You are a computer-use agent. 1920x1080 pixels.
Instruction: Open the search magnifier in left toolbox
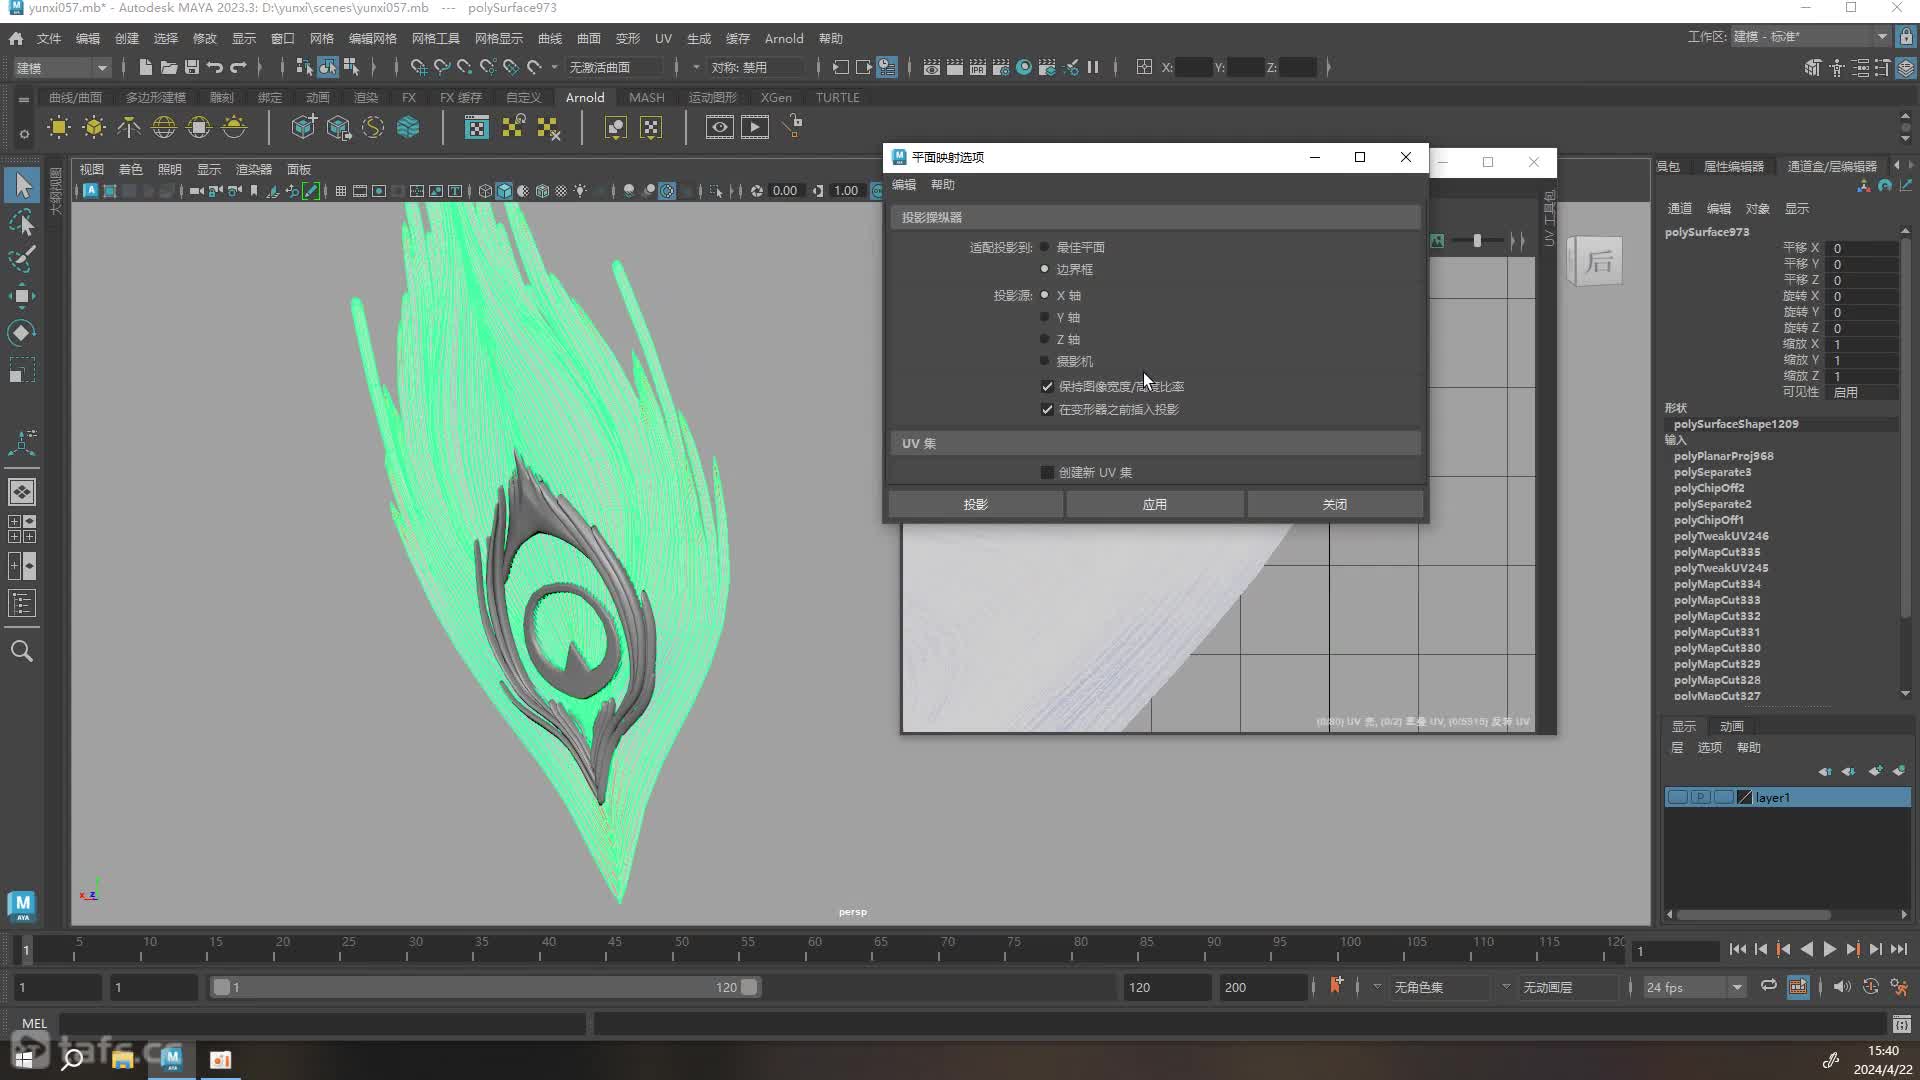[22, 651]
